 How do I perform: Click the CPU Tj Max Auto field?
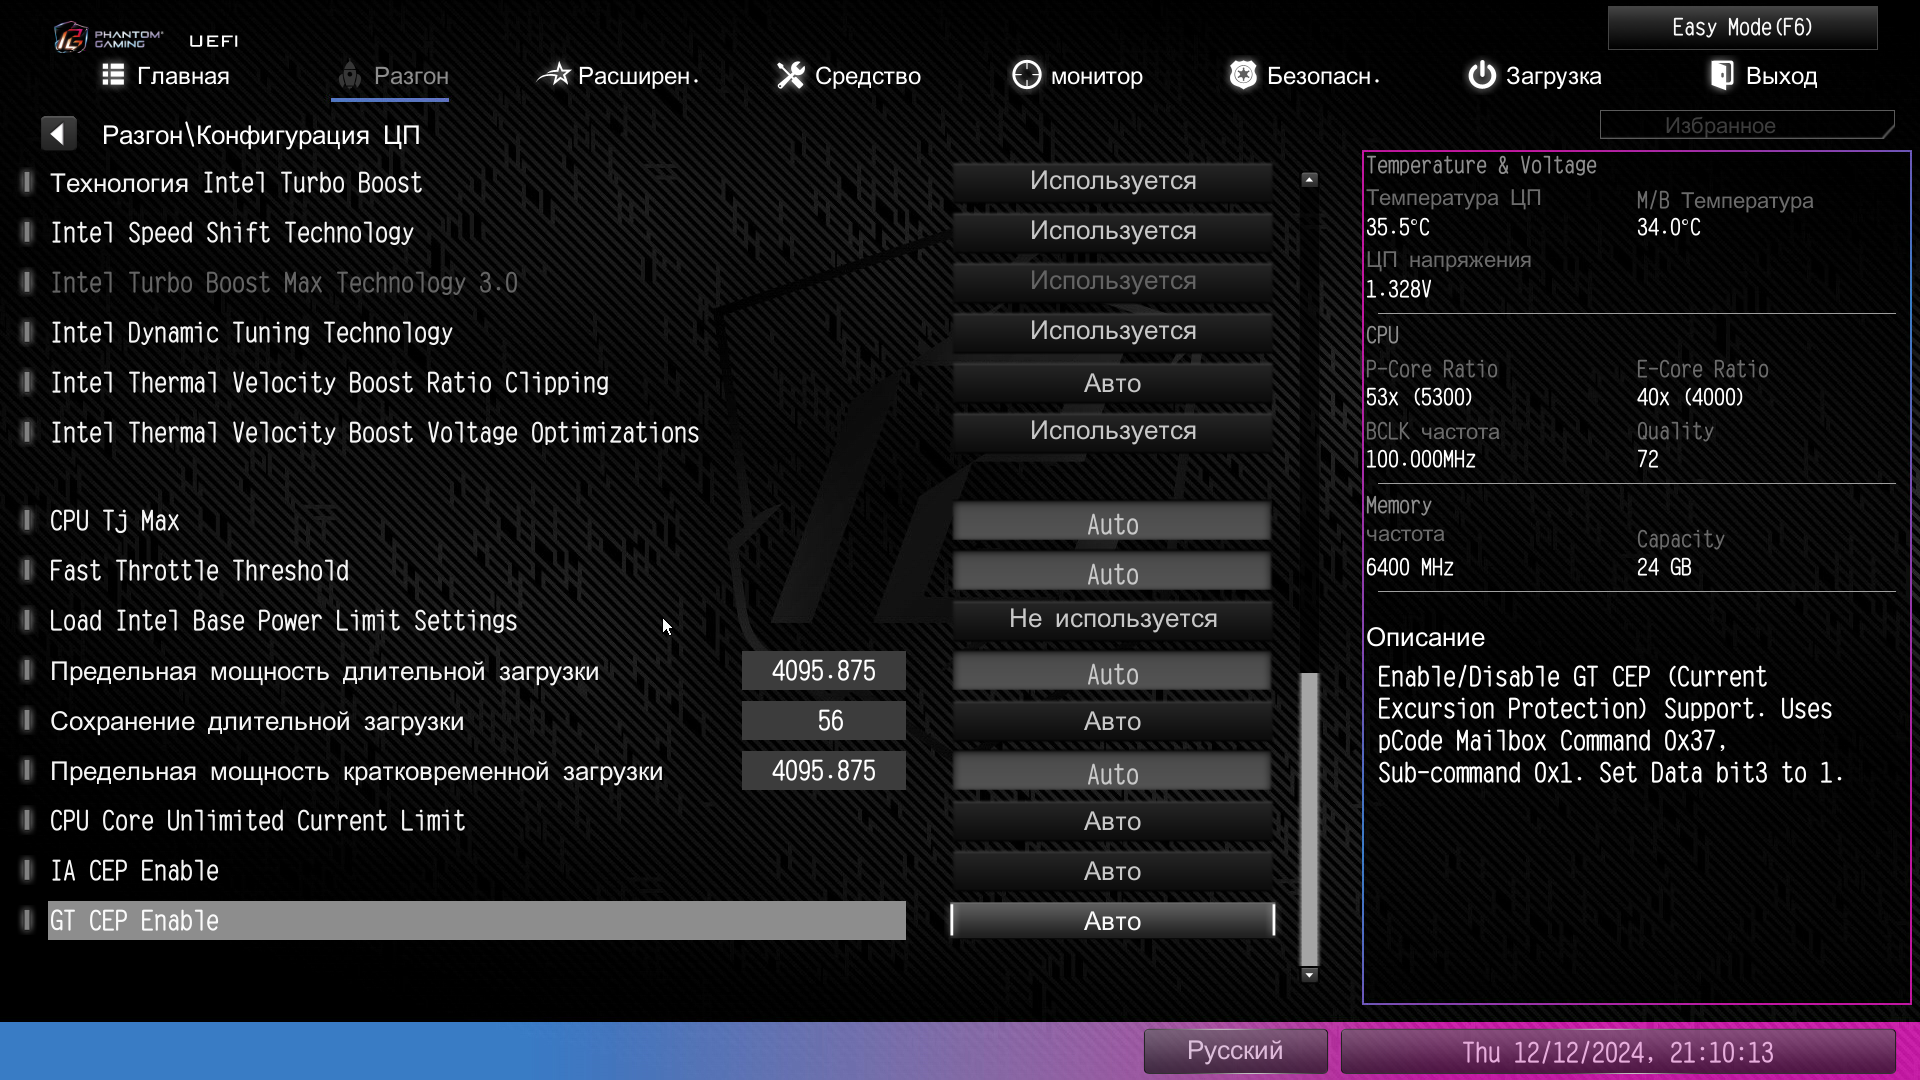click(x=1112, y=524)
